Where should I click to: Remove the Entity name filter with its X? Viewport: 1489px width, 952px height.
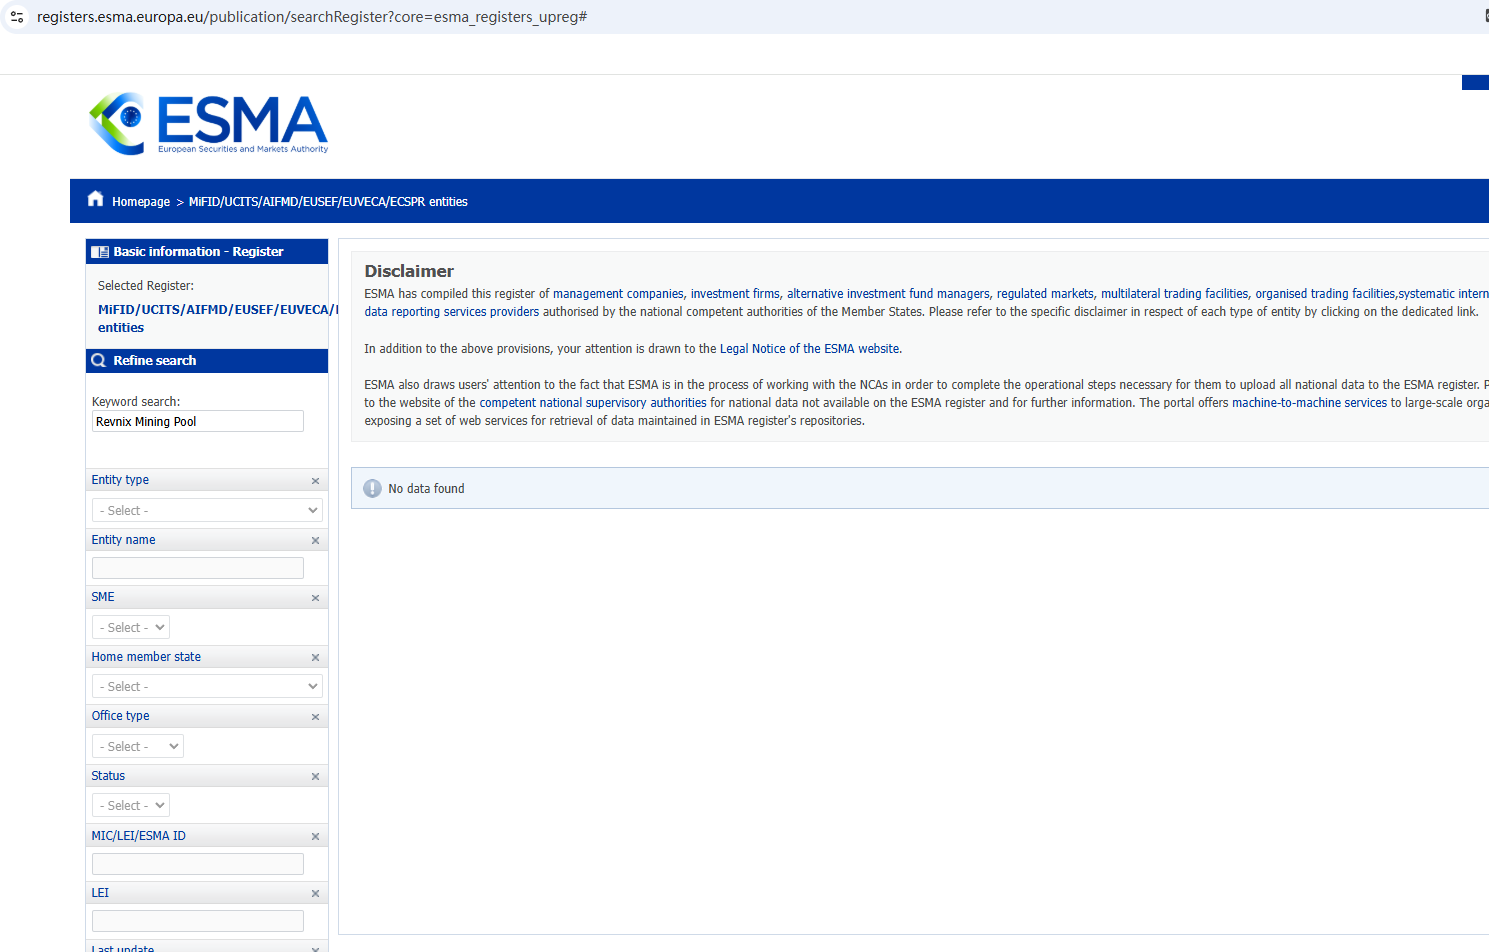tap(315, 541)
